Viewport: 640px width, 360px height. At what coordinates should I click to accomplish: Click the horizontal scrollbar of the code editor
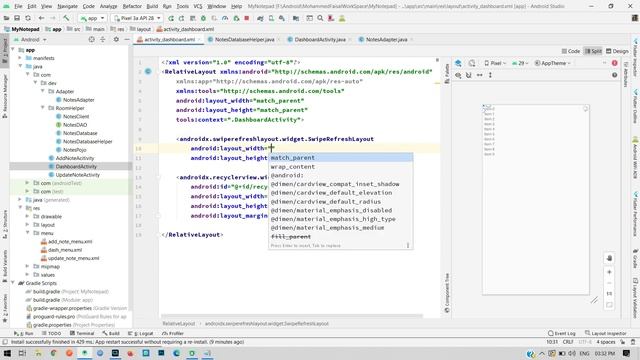[x=292, y=316]
